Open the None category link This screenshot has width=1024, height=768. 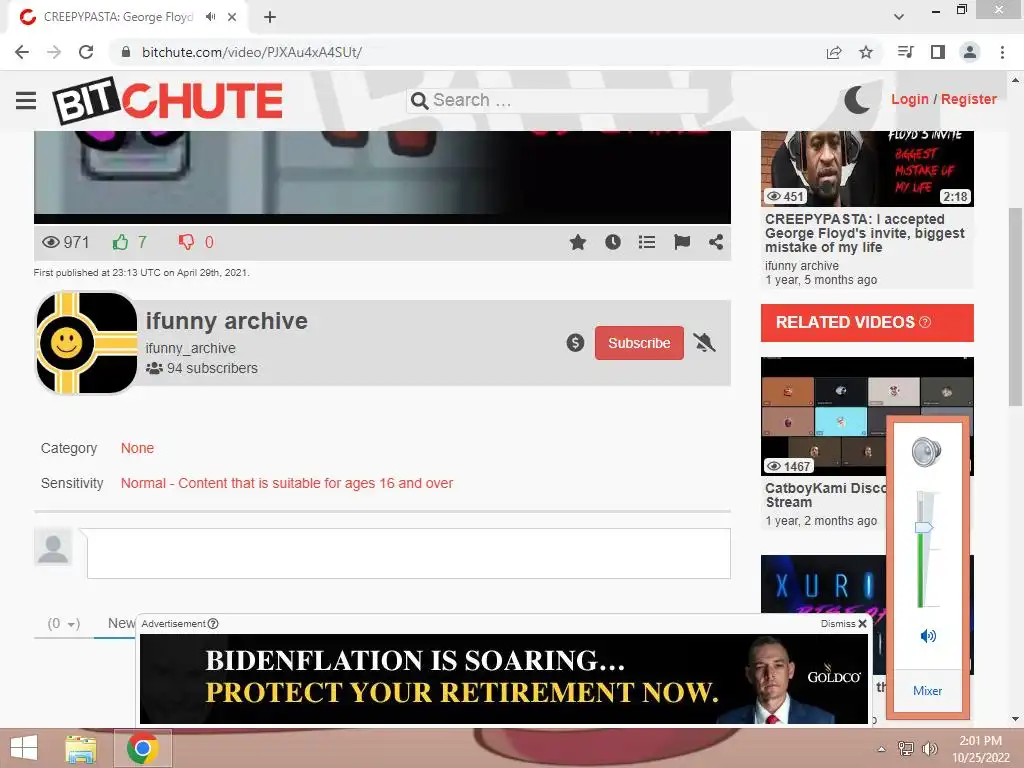[x=137, y=448]
